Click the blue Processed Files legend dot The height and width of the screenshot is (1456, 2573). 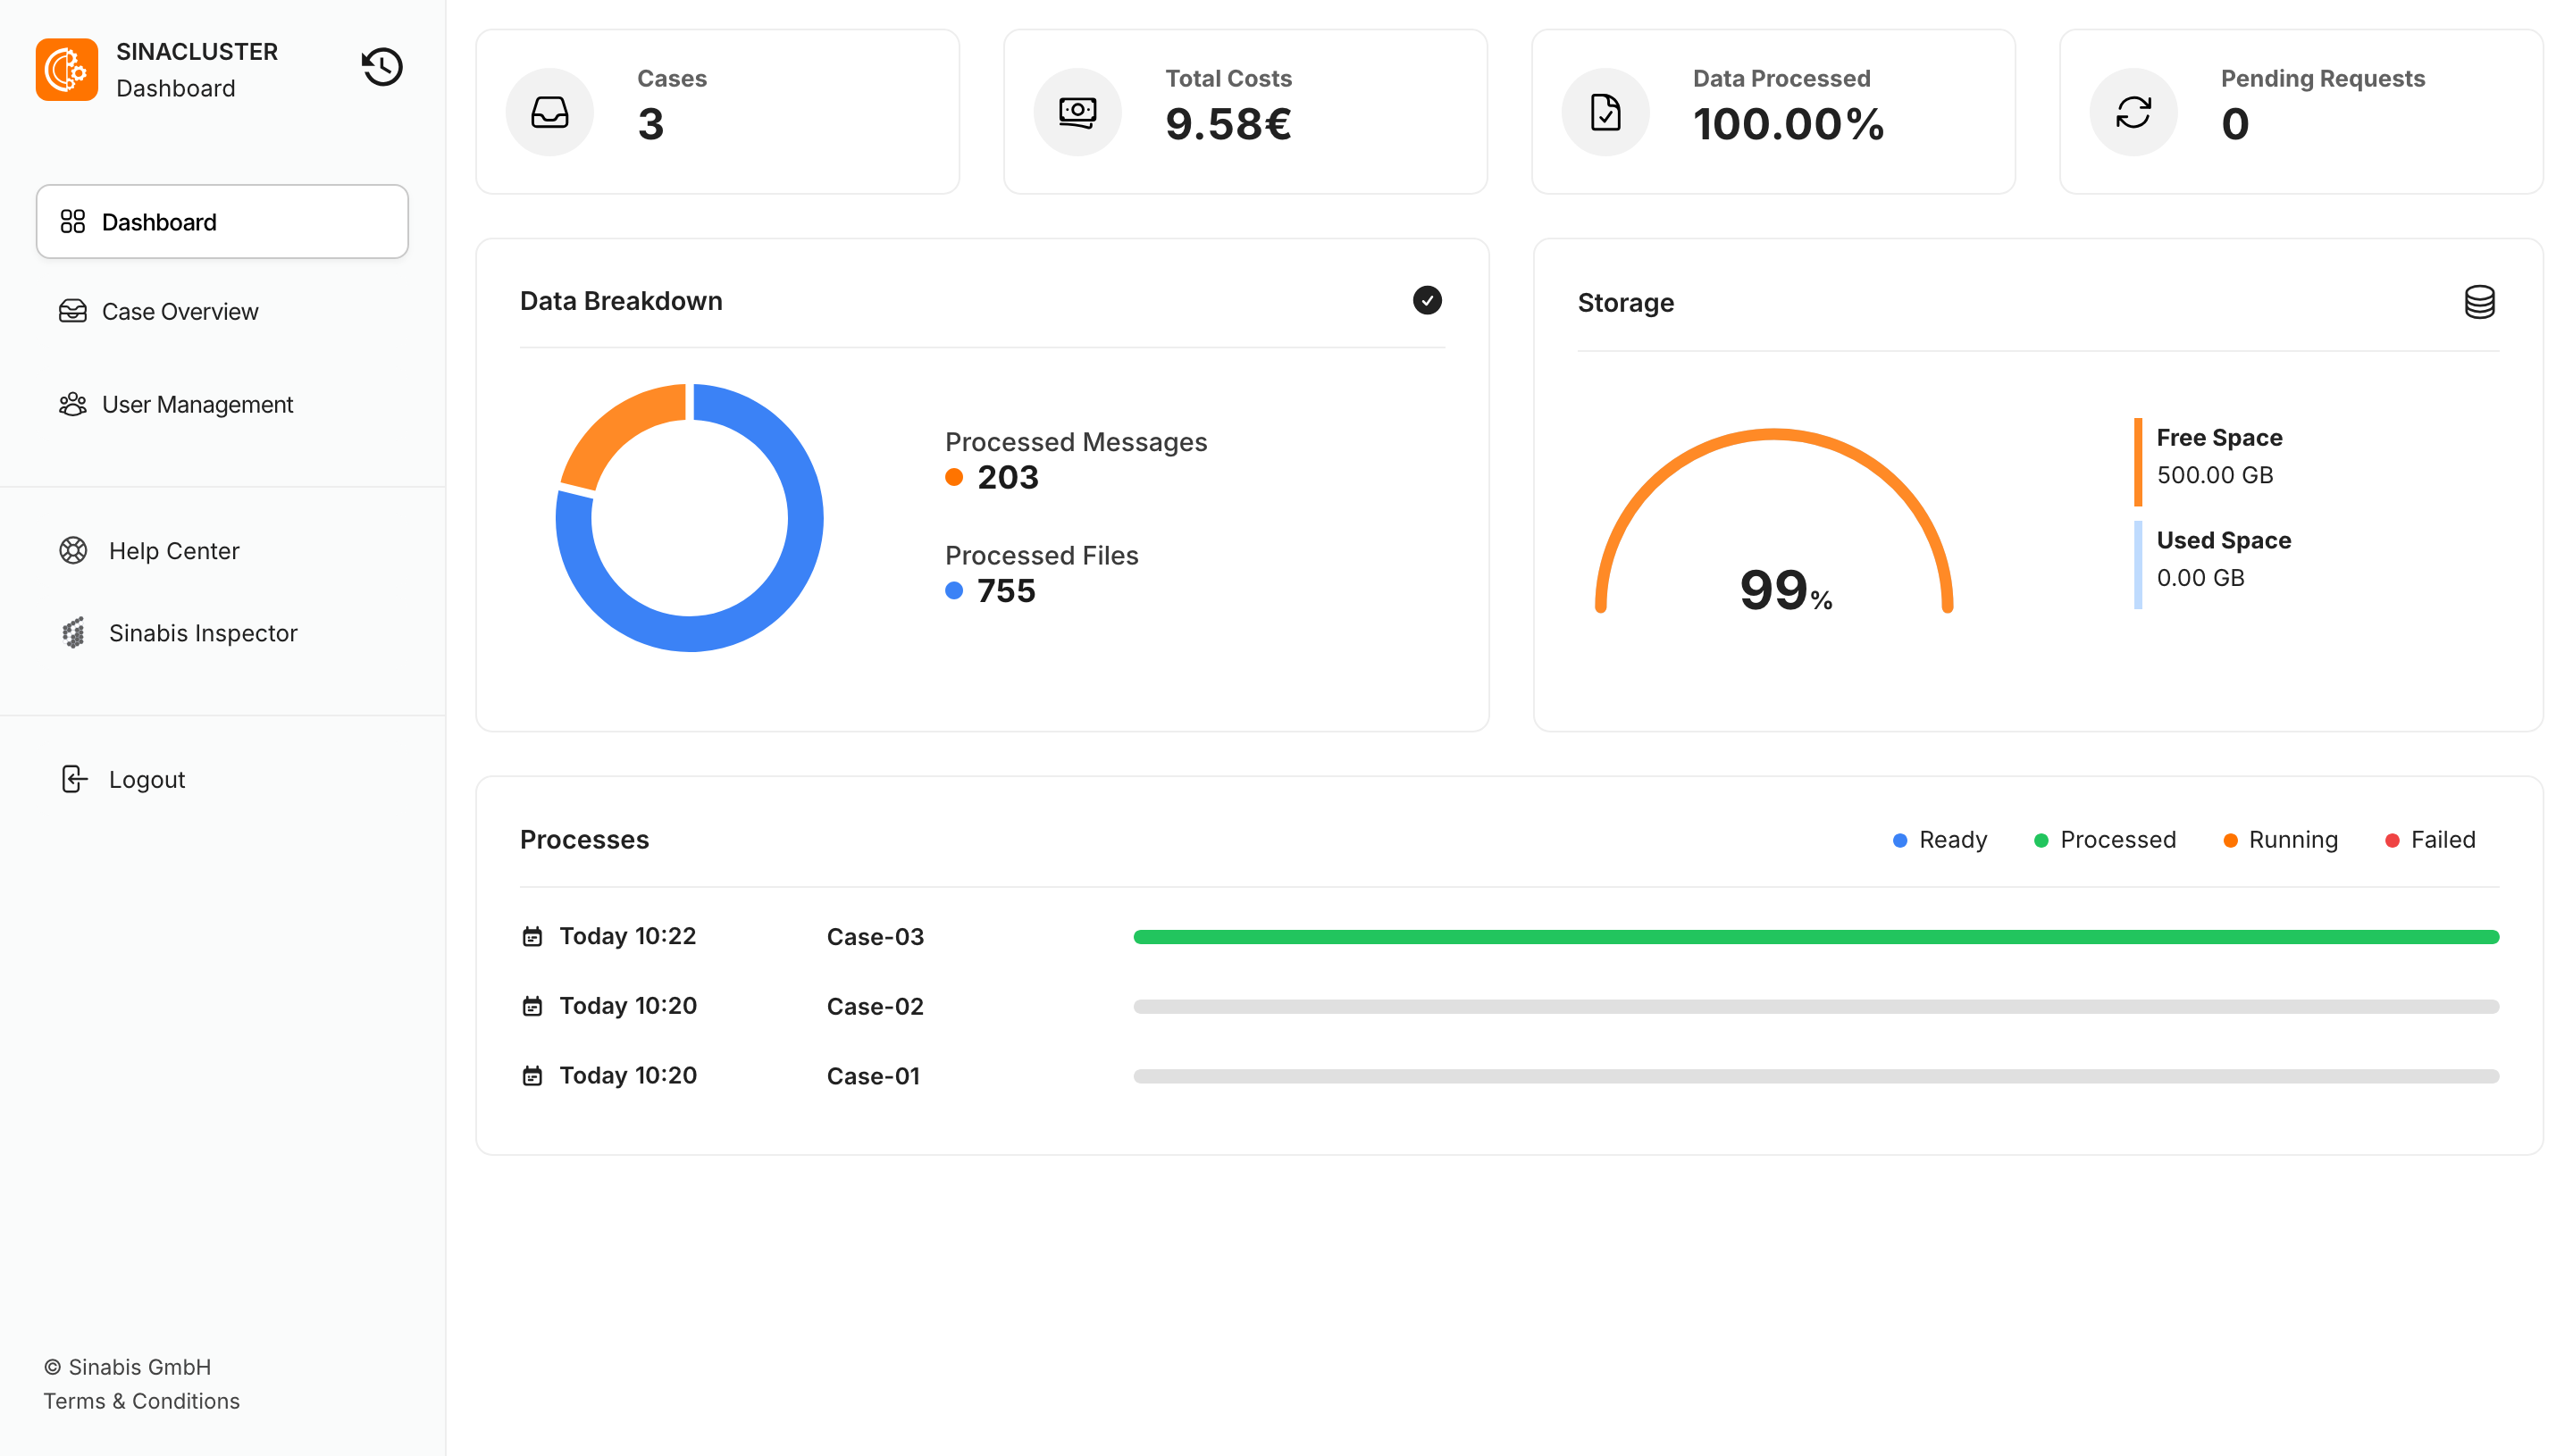954,590
